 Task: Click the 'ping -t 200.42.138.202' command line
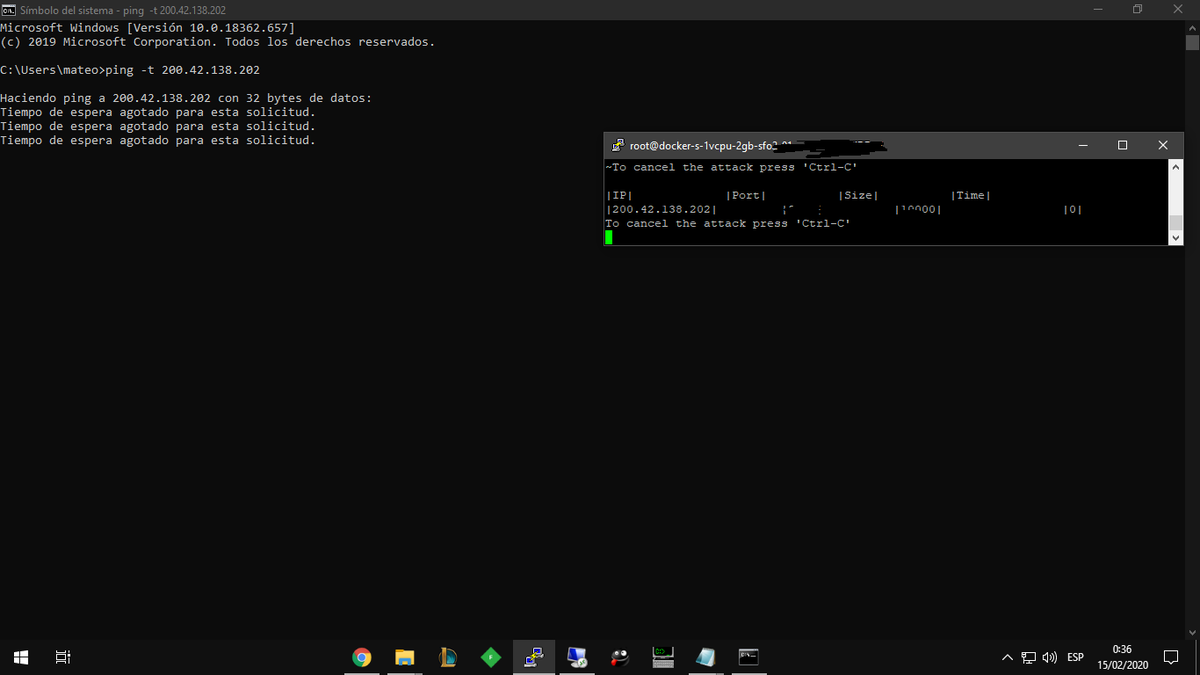pyautogui.click(x=182, y=70)
